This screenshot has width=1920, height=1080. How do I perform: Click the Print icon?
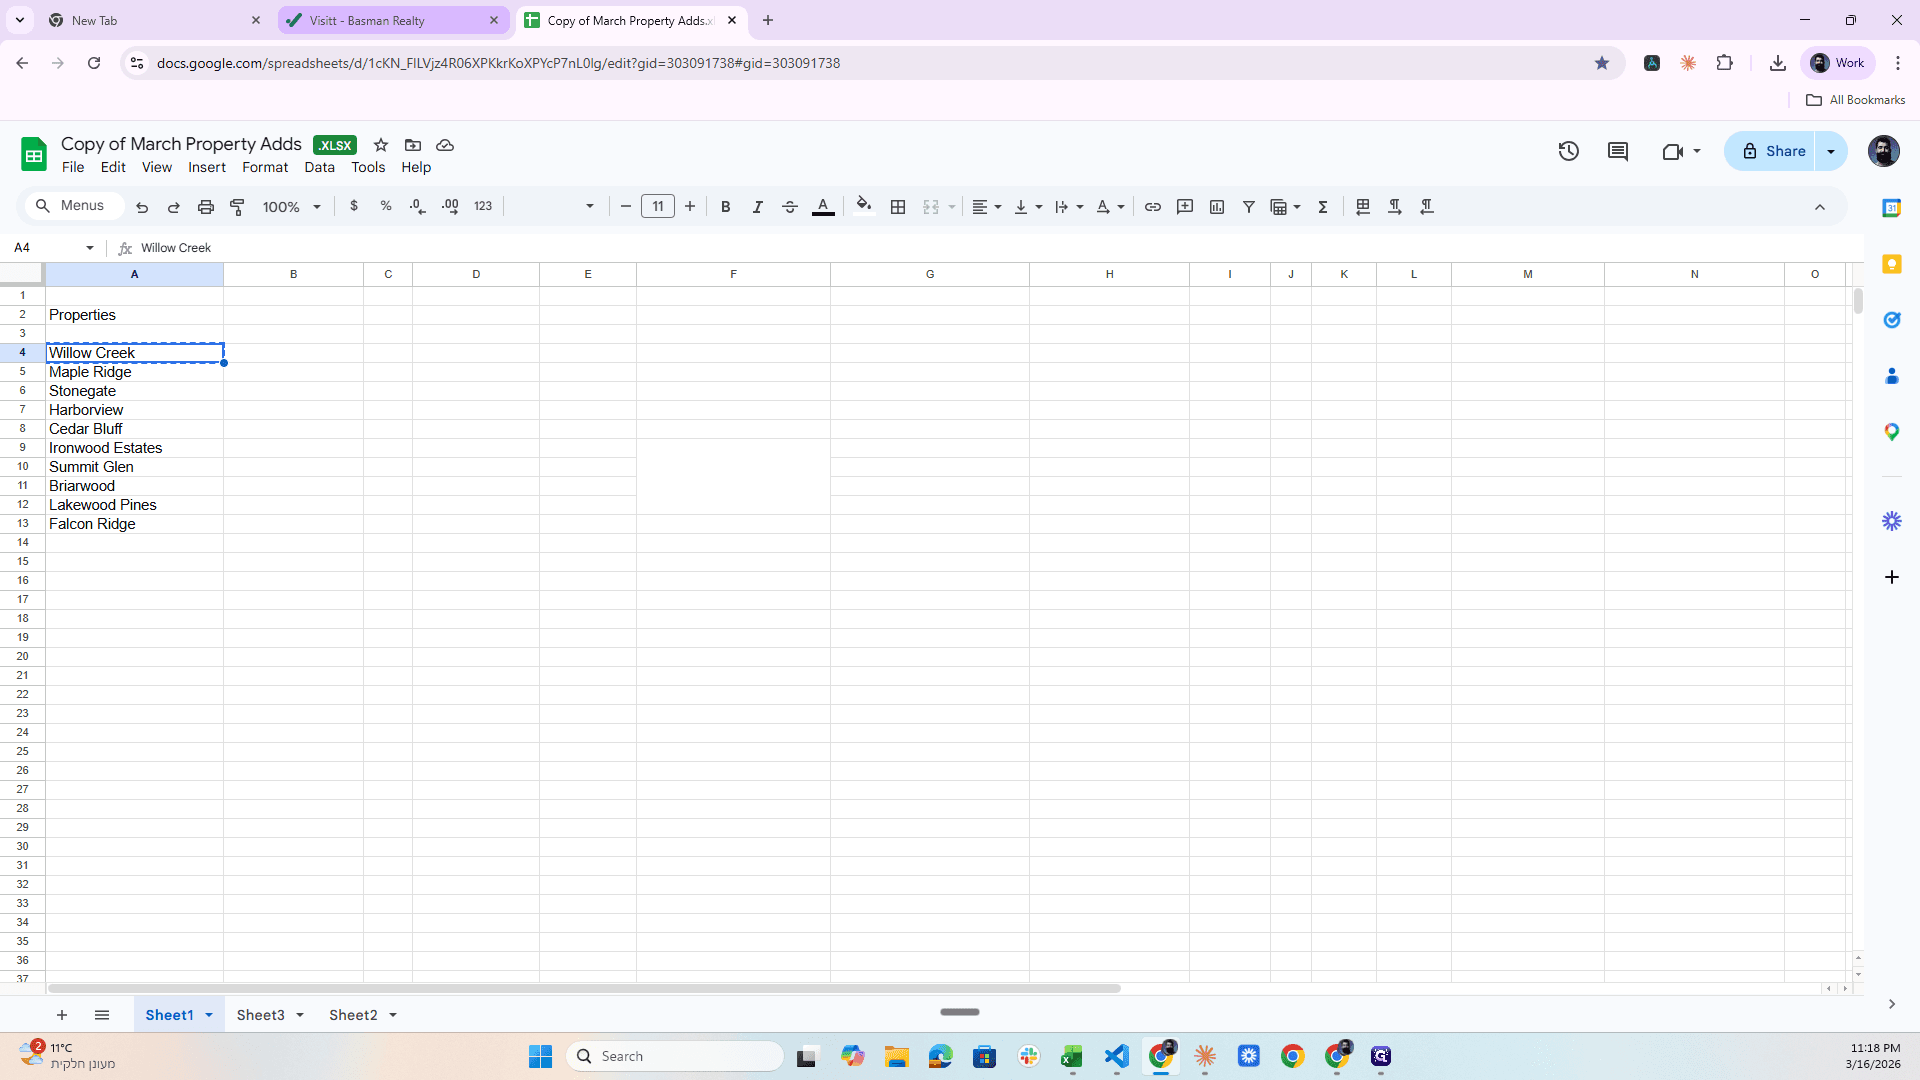pyautogui.click(x=206, y=207)
